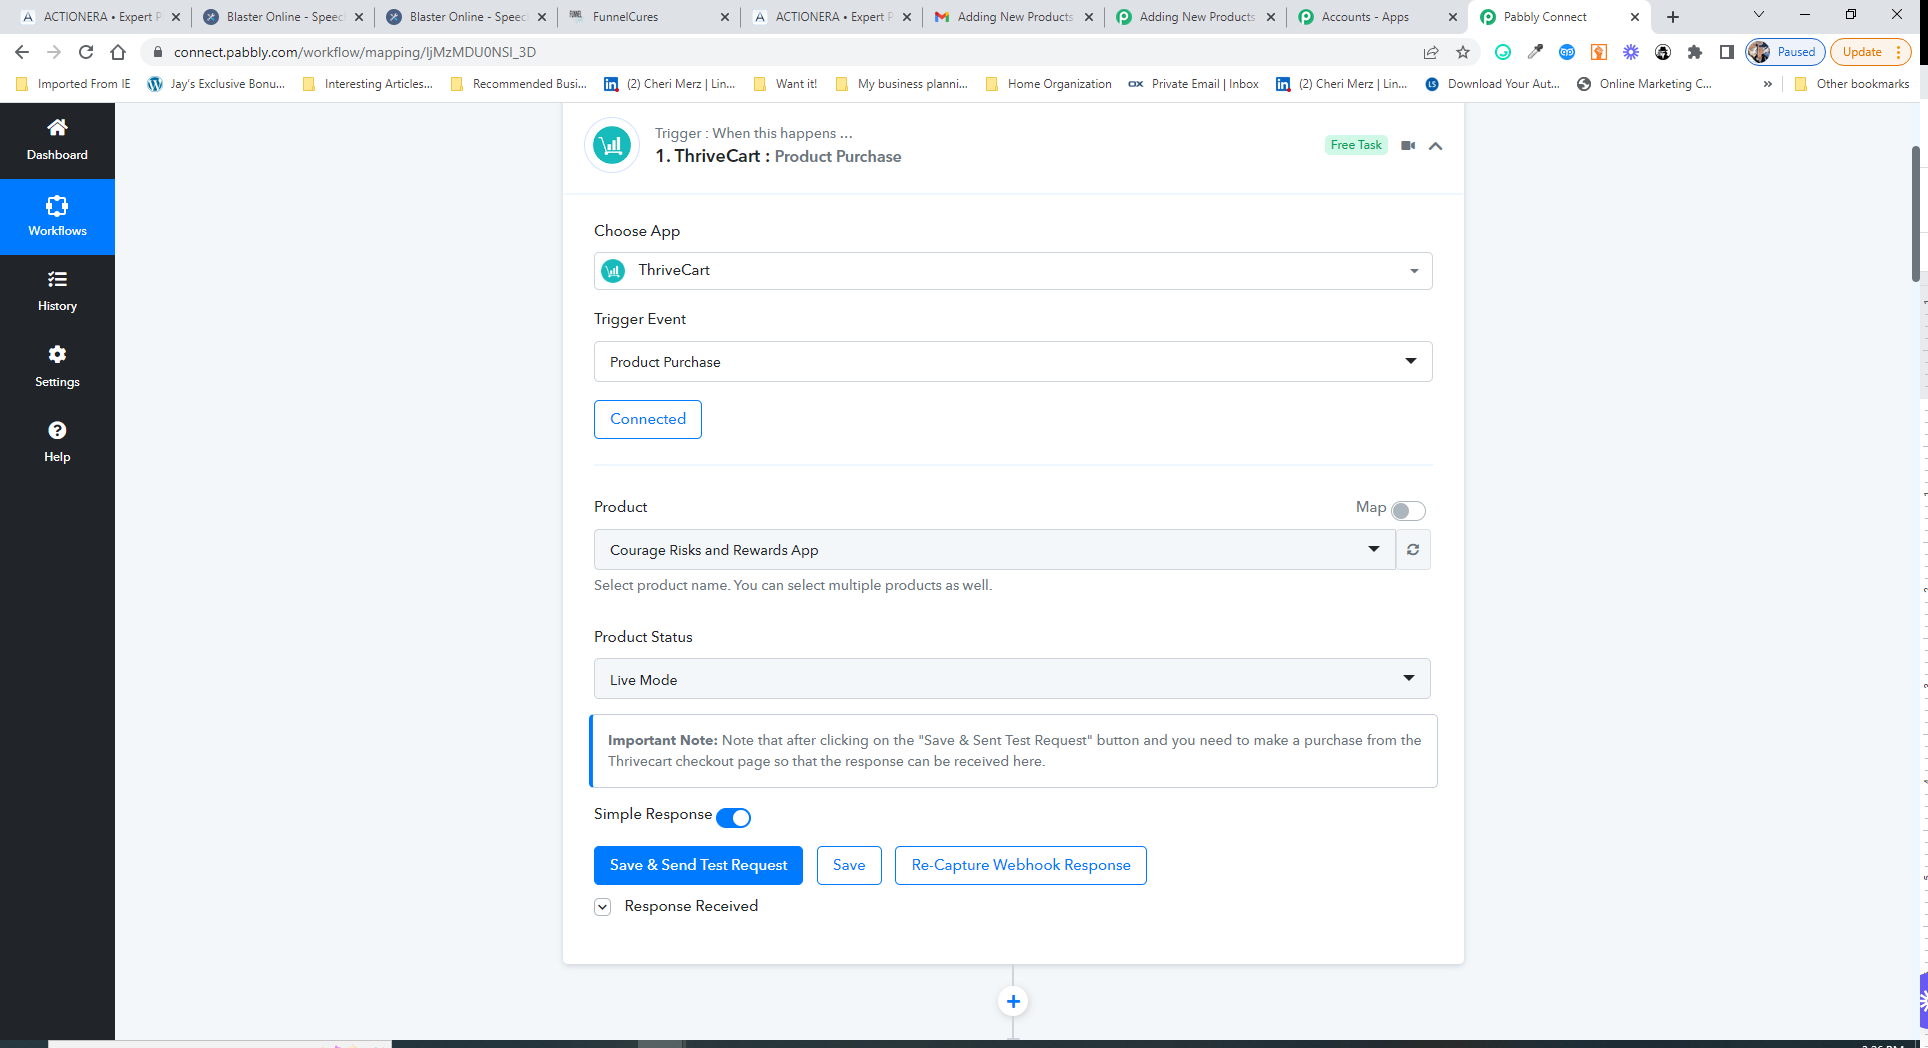Open the Choose App dropdown
The width and height of the screenshot is (1928, 1048).
tap(1013, 271)
